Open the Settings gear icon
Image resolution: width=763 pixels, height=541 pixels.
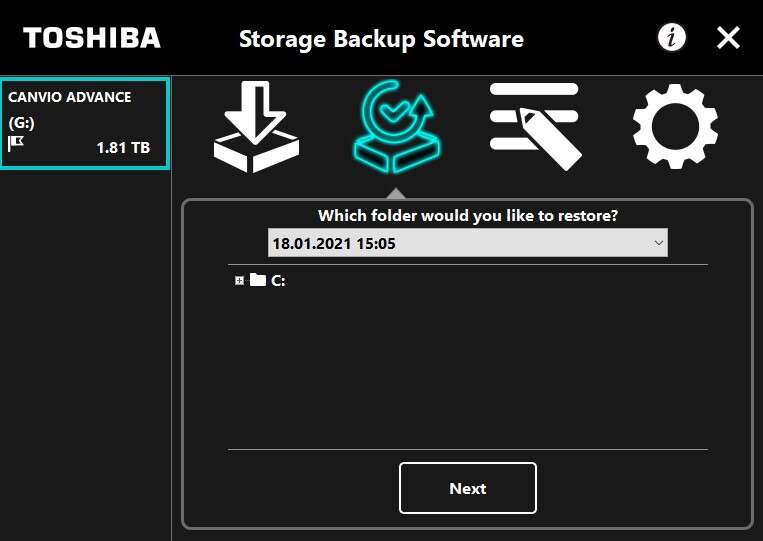click(x=675, y=127)
